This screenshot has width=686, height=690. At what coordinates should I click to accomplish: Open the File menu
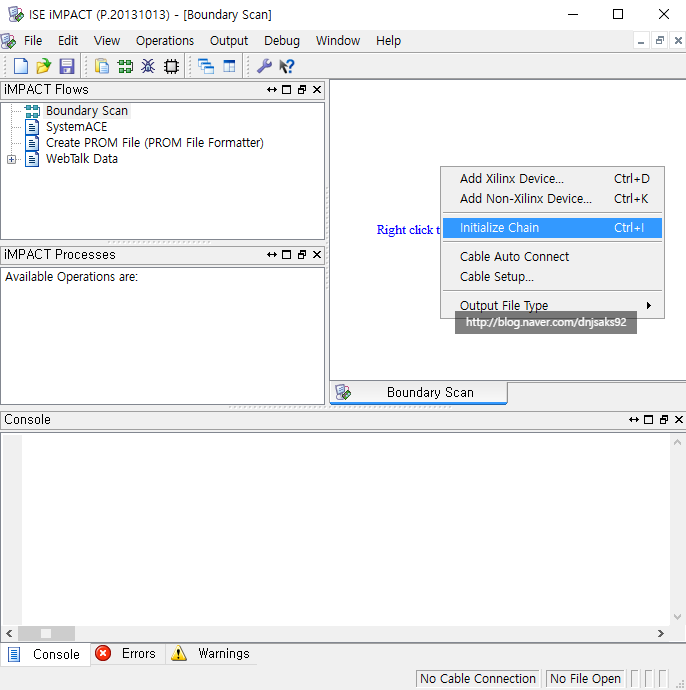coord(33,41)
